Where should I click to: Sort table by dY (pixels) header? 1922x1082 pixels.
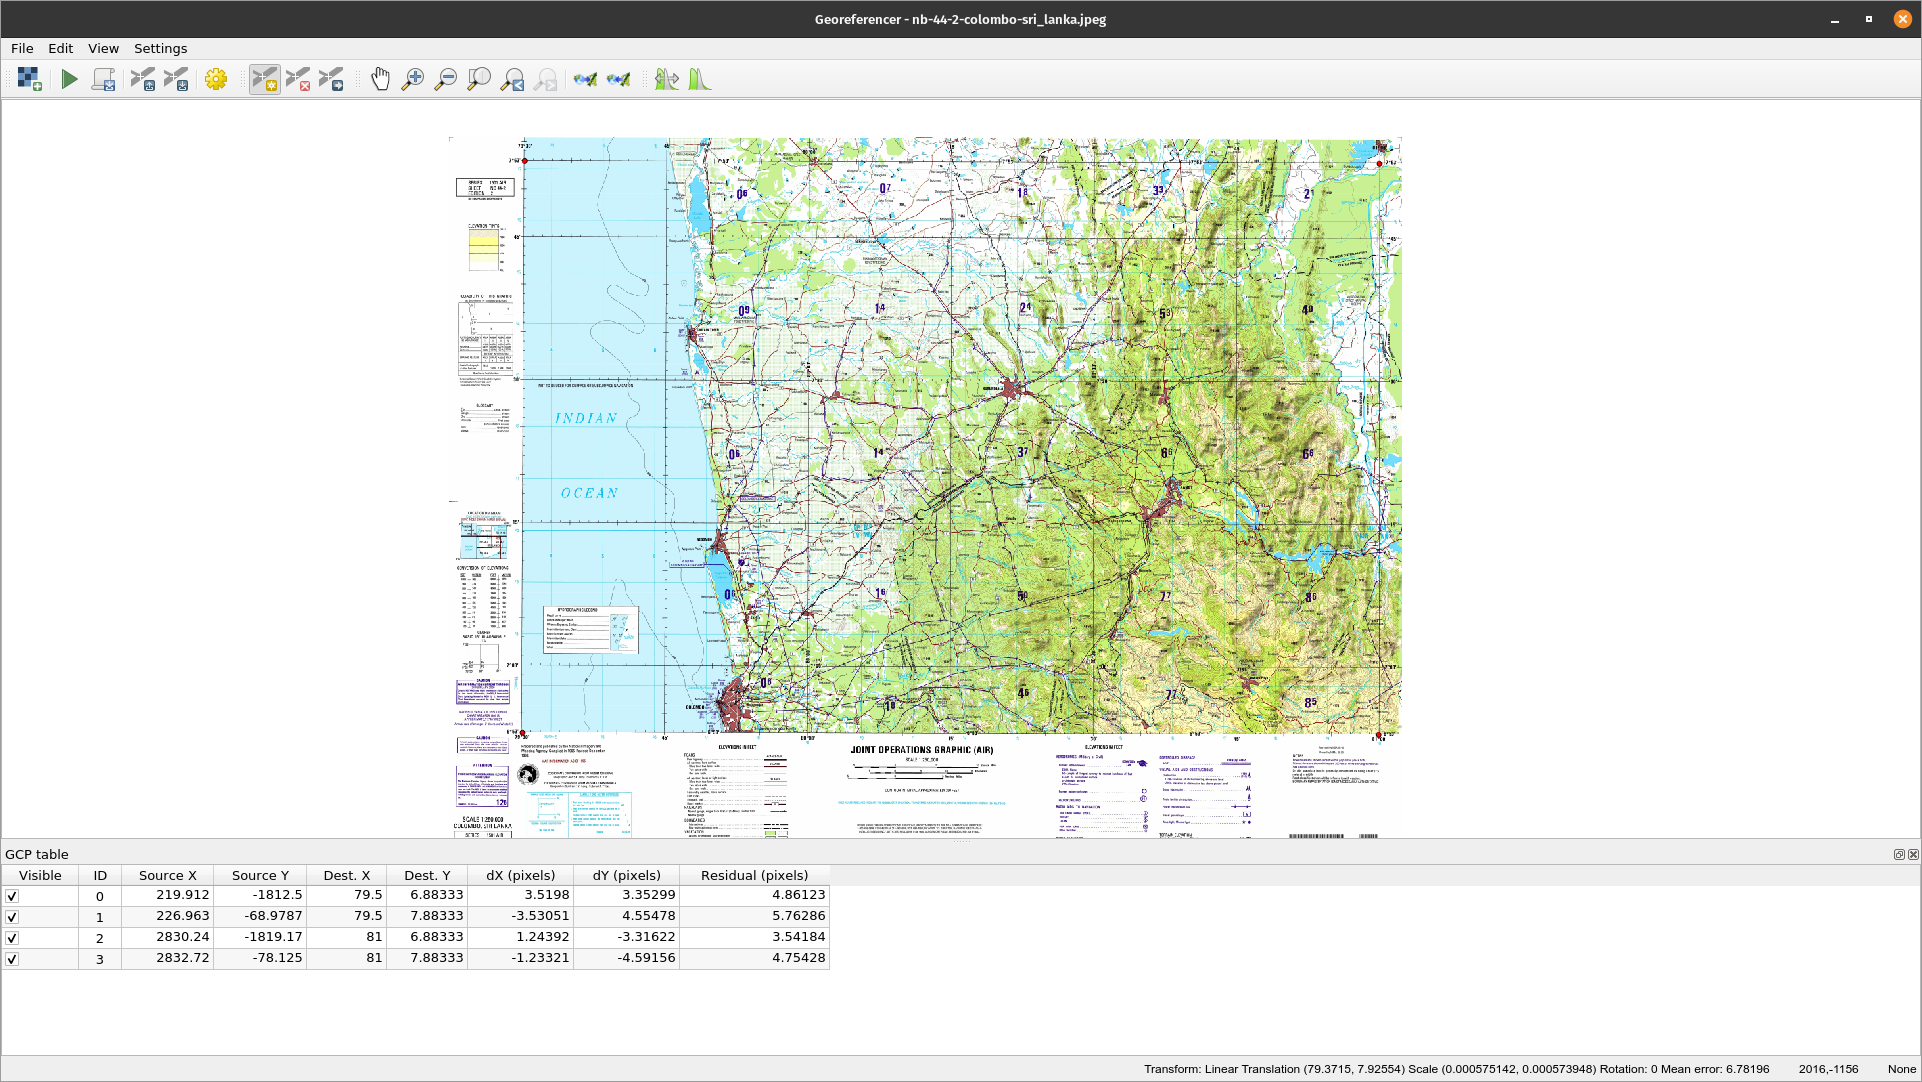click(x=626, y=875)
